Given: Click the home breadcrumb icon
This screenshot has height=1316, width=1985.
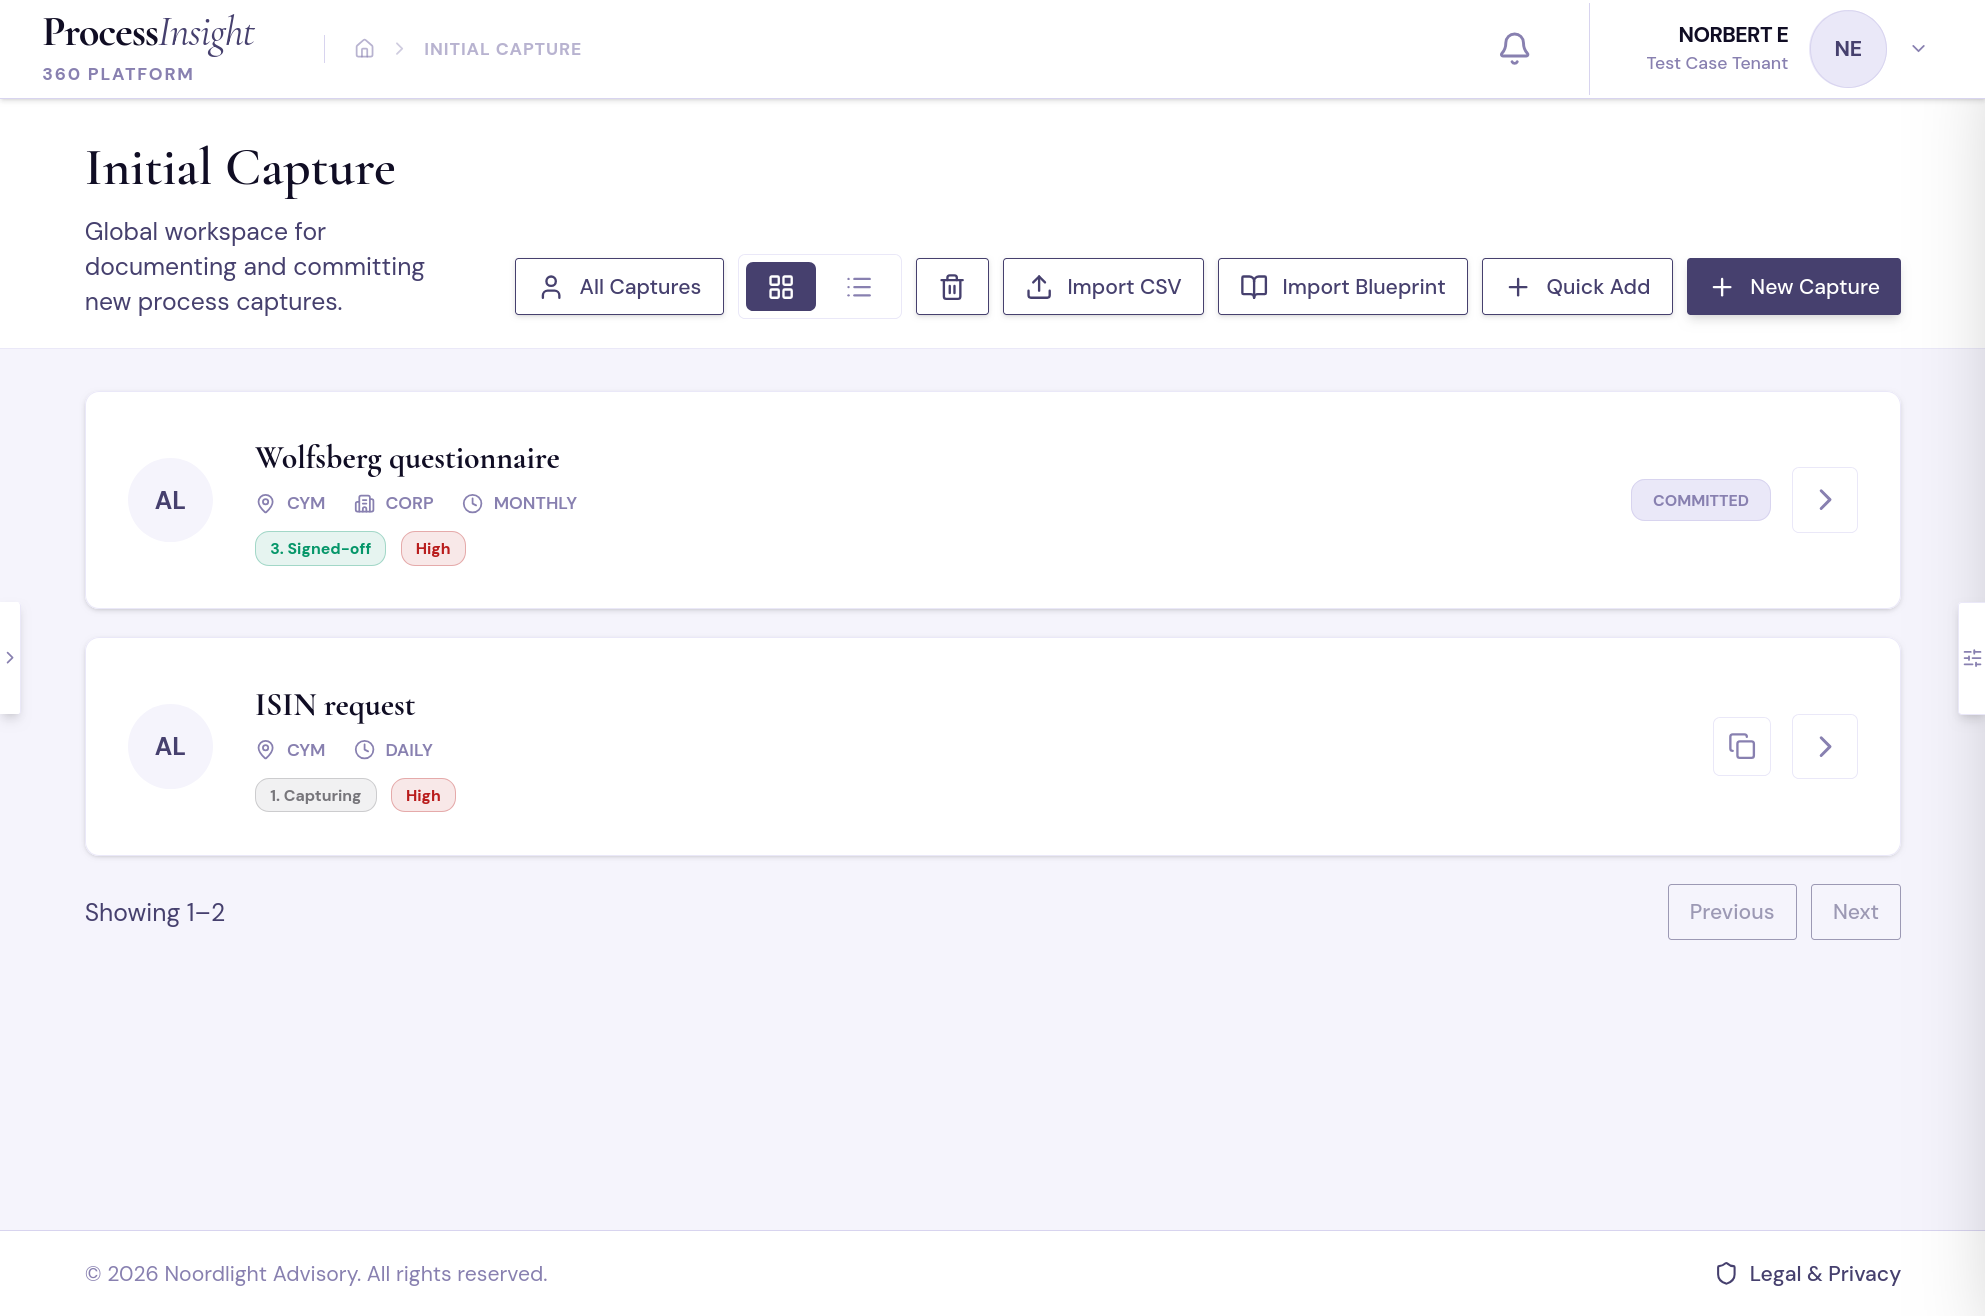Looking at the screenshot, I should 364,49.
